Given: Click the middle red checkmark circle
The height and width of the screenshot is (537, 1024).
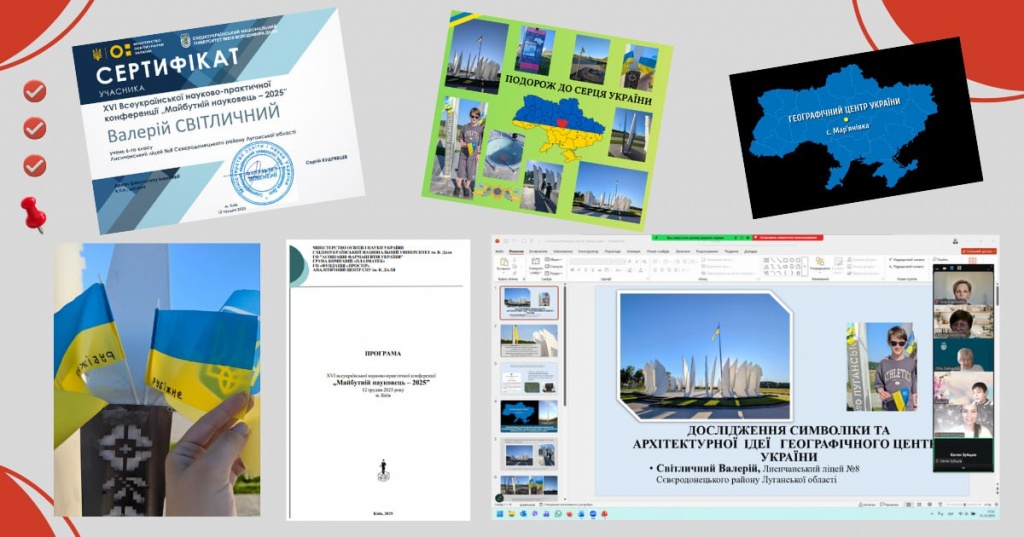Looking at the screenshot, I should click(35, 128).
